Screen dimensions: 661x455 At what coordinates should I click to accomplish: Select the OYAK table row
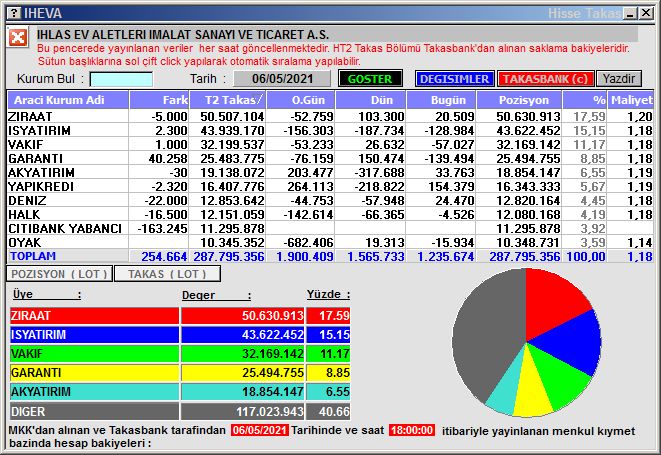click(x=330, y=242)
